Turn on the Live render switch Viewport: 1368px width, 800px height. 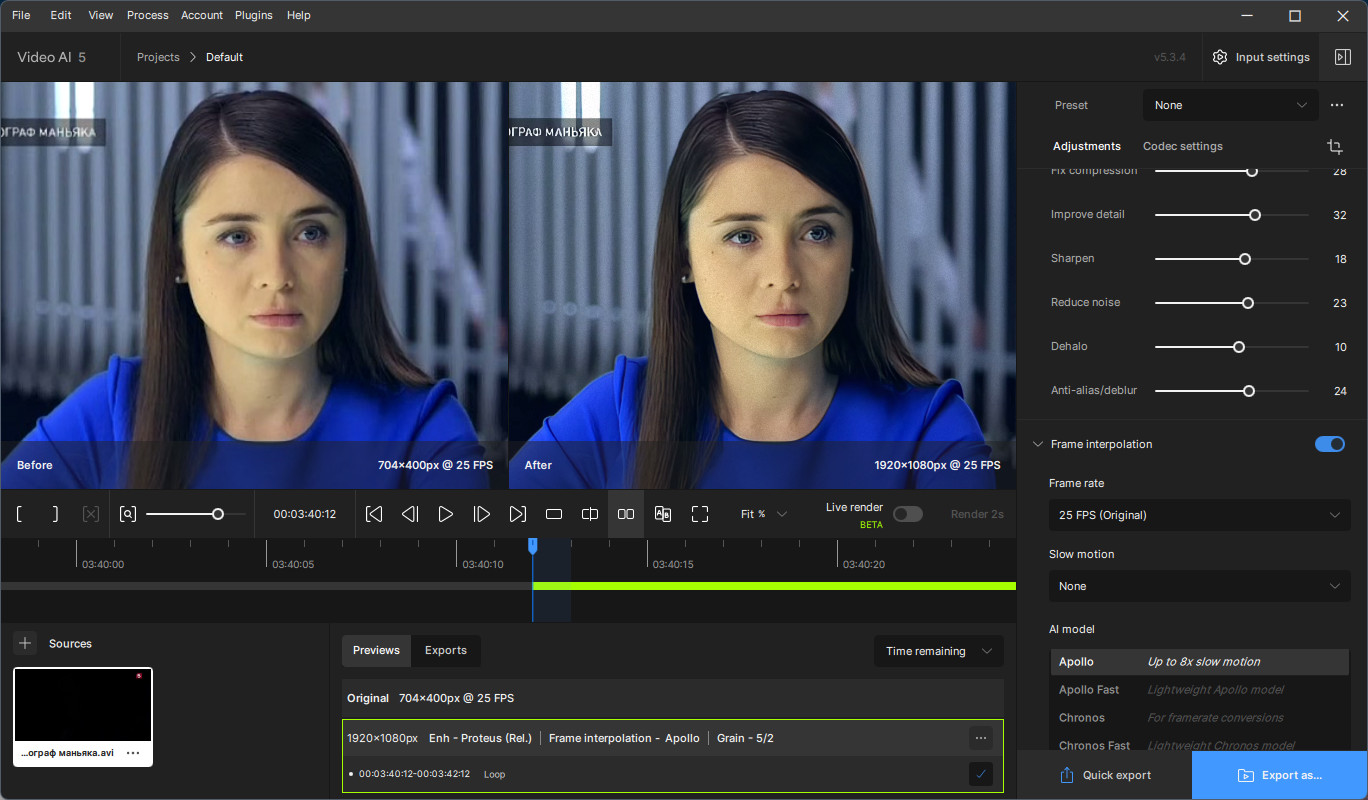[x=907, y=514]
